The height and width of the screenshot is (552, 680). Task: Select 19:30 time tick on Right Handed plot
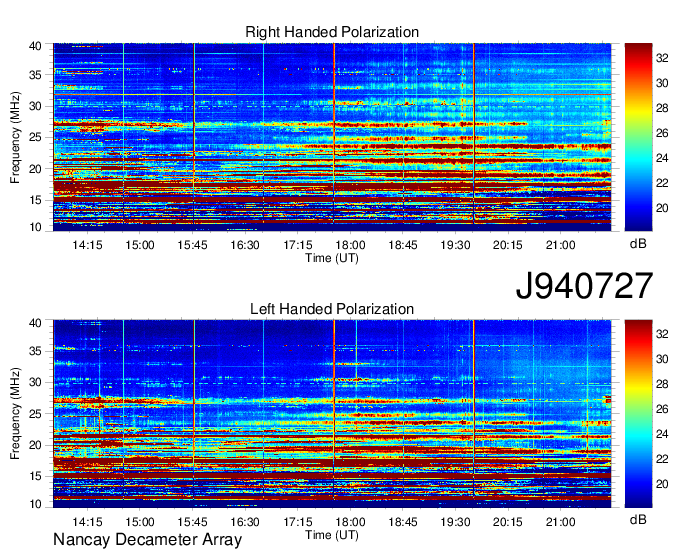pyautogui.click(x=455, y=245)
